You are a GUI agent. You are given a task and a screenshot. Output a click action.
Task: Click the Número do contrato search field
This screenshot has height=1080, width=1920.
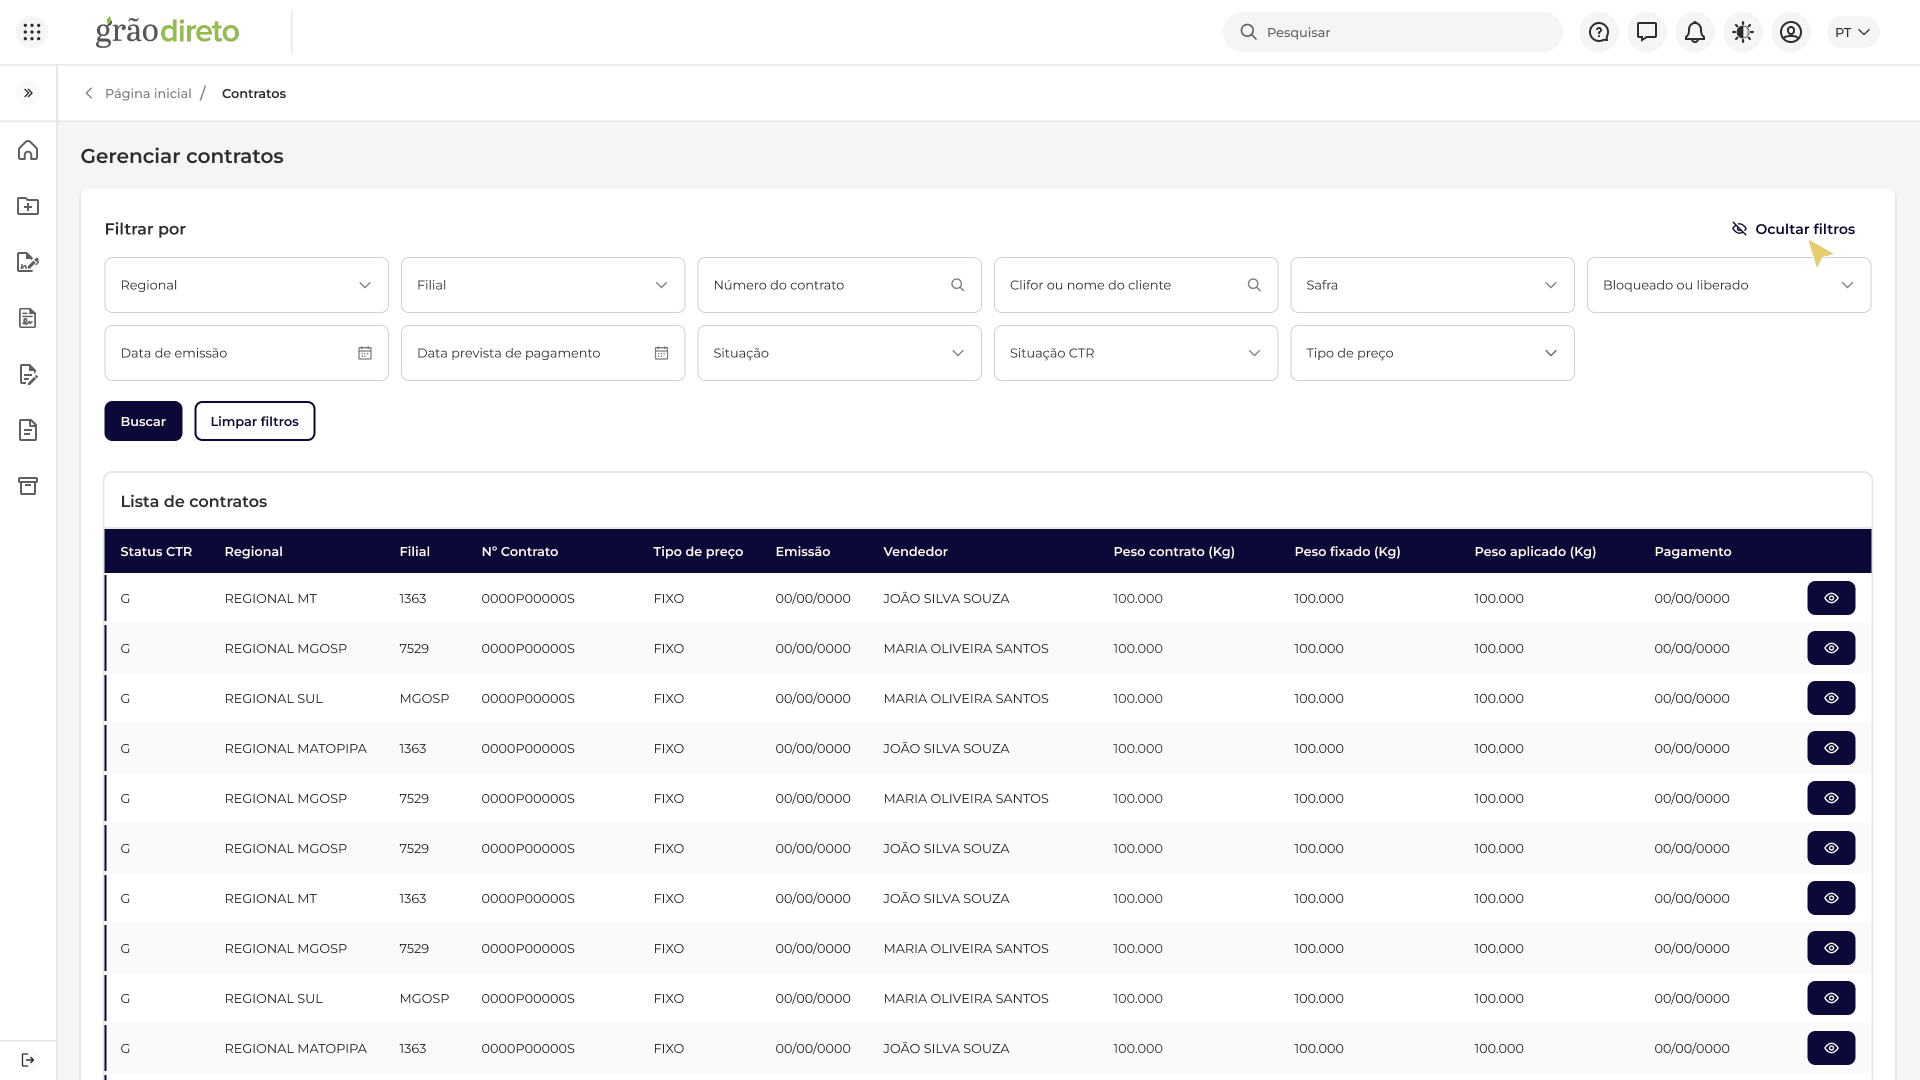click(x=839, y=285)
